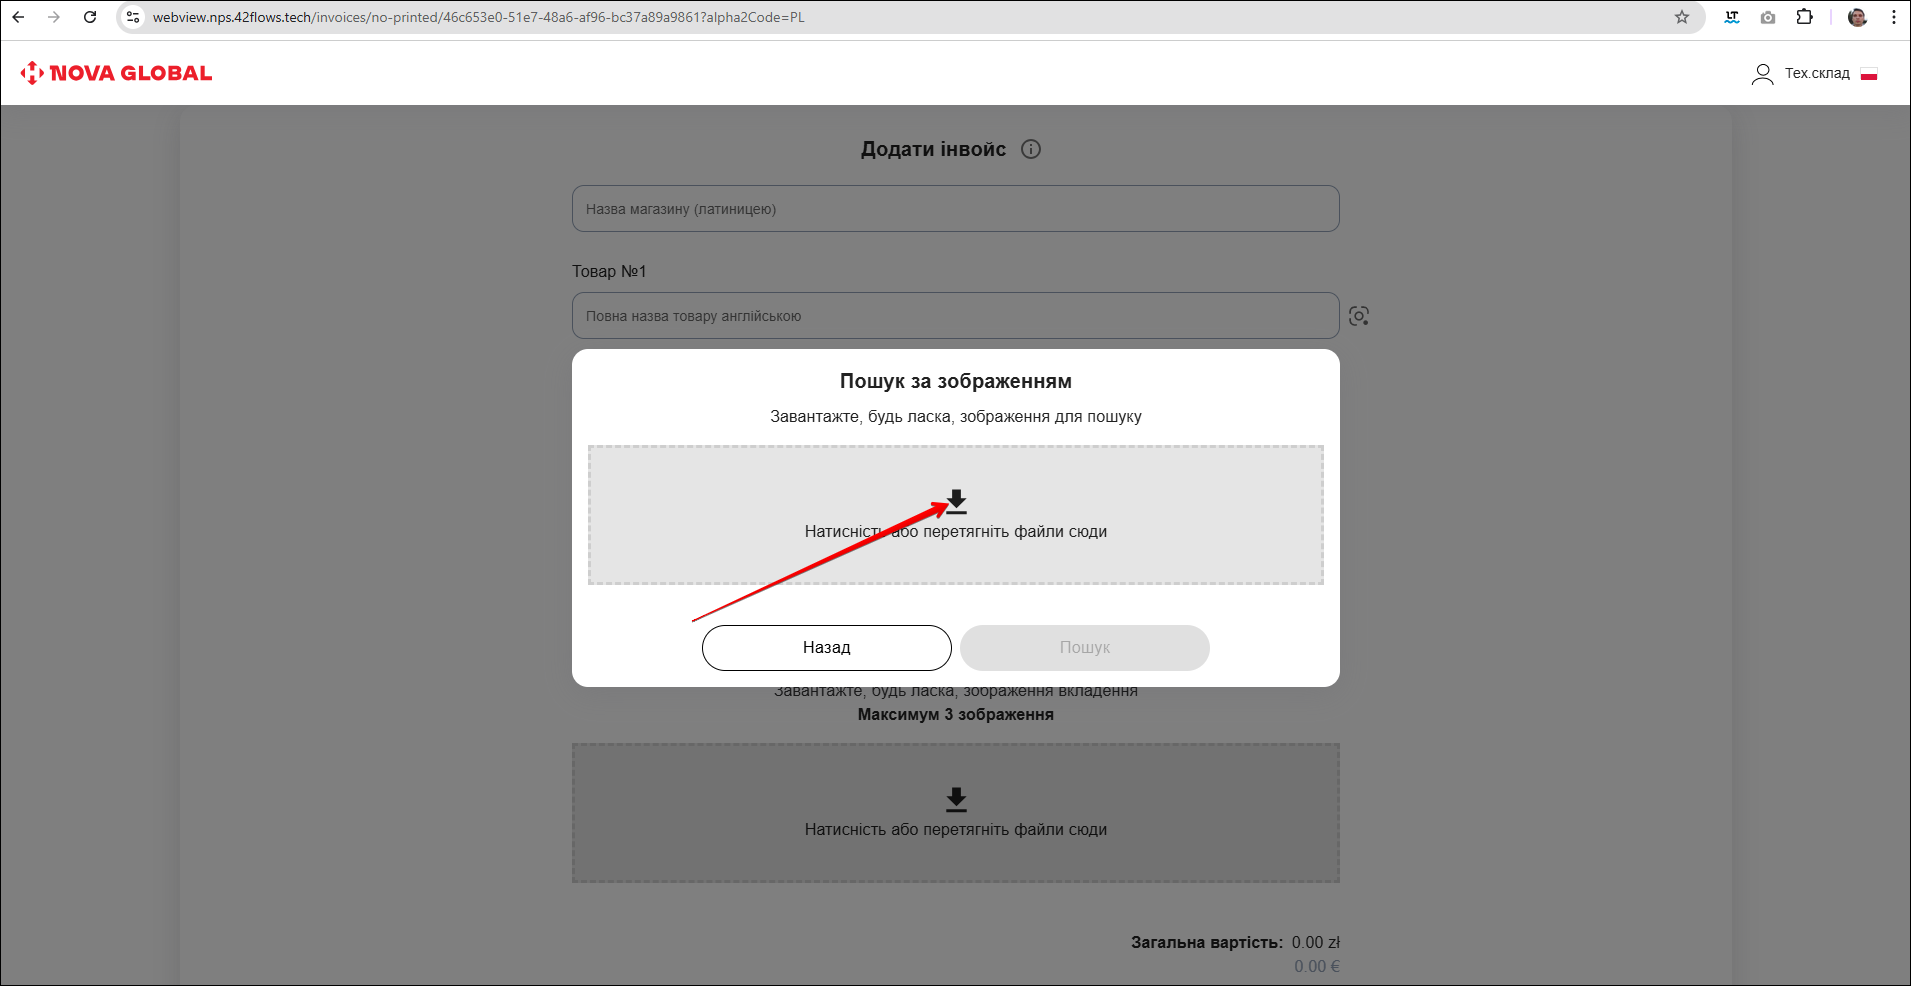Go back to the previous browser page
The width and height of the screenshot is (1911, 986).
(18, 17)
